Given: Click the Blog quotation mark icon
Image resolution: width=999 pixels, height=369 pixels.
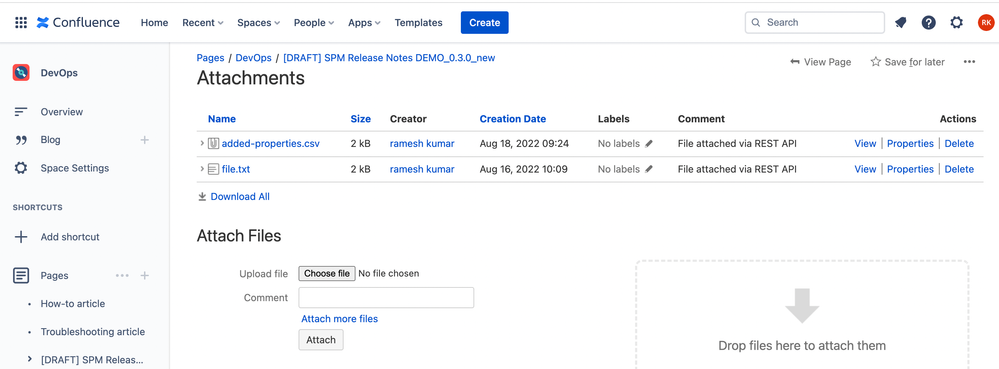Looking at the screenshot, I should click(x=21, y=140).
